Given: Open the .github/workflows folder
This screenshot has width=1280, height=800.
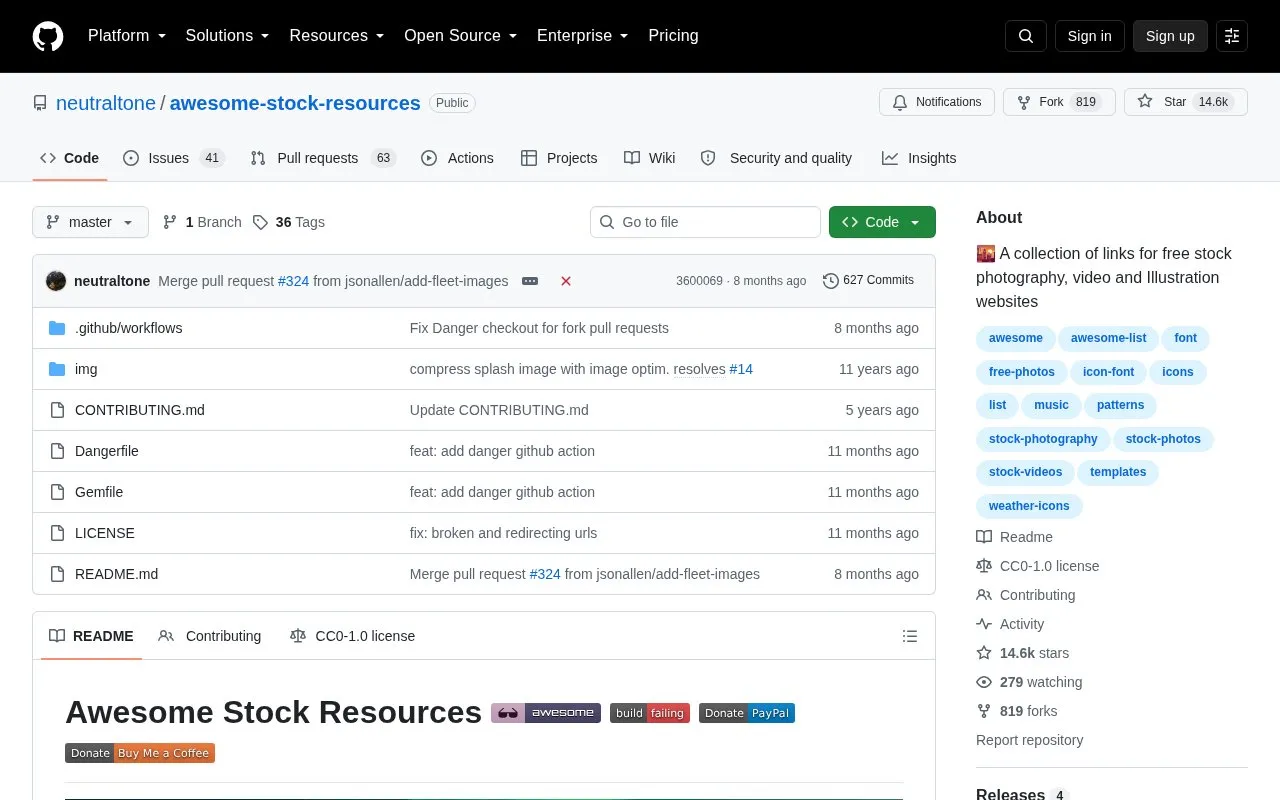Looking at the screenshot, I should (128, 328).
